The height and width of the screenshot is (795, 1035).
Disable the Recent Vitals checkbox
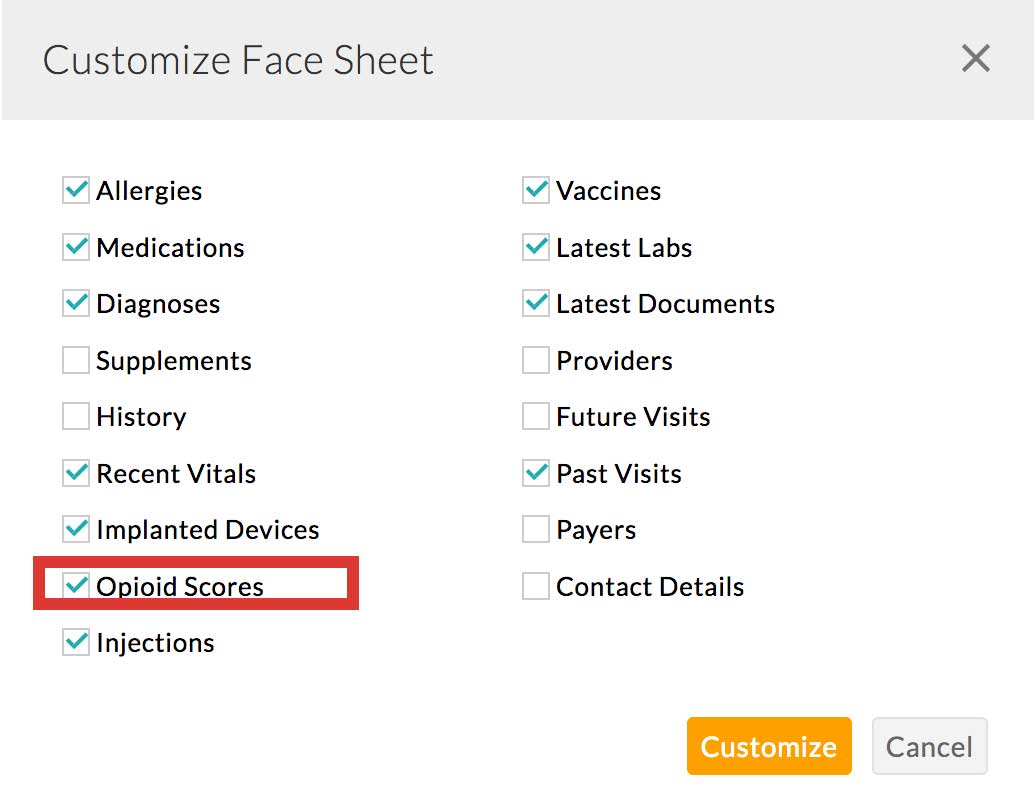pyautogui.click(x=76, y=473)
